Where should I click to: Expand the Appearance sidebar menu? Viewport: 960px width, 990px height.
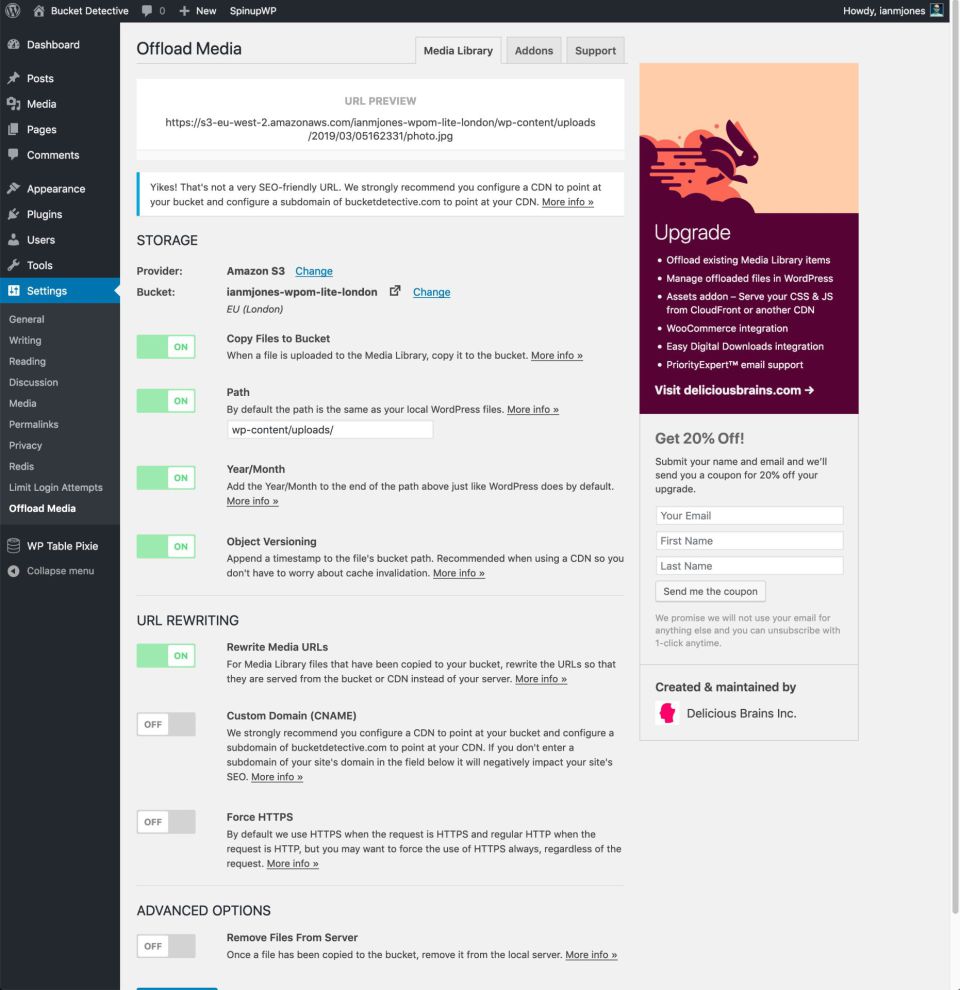coord(55,189)
